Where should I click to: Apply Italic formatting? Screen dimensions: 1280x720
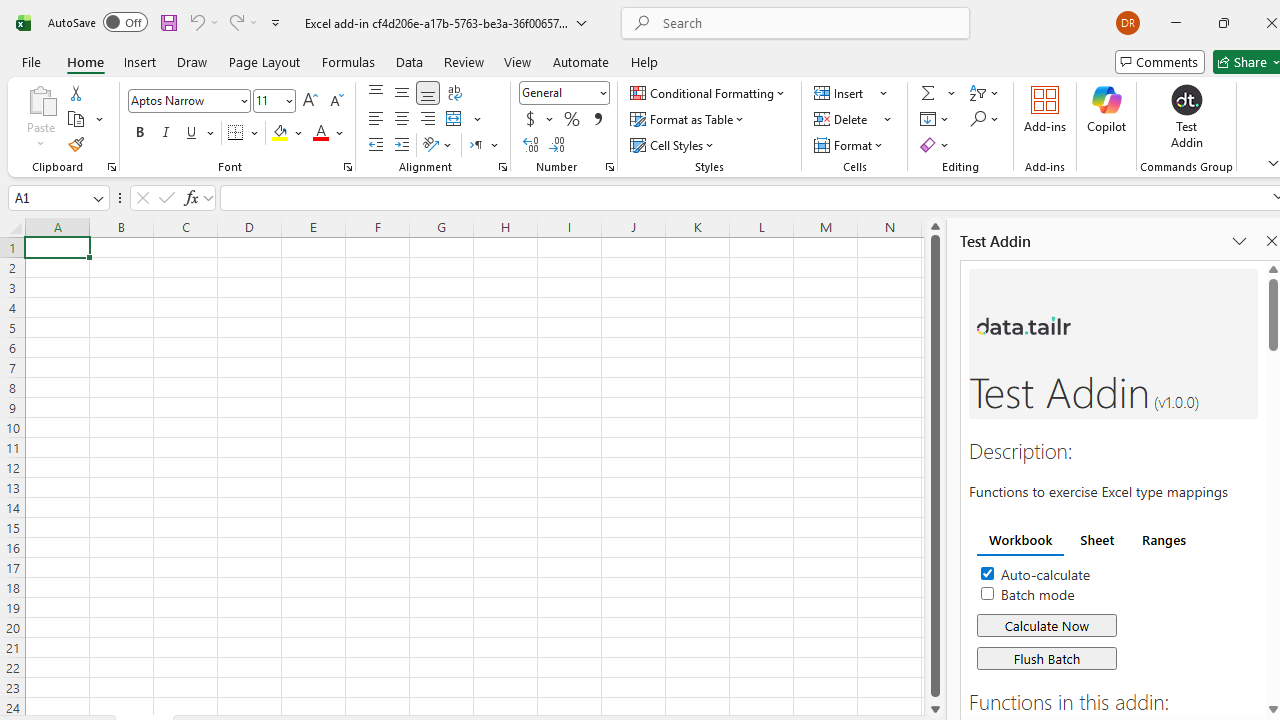pyautogui.click(x=165, y=132)
